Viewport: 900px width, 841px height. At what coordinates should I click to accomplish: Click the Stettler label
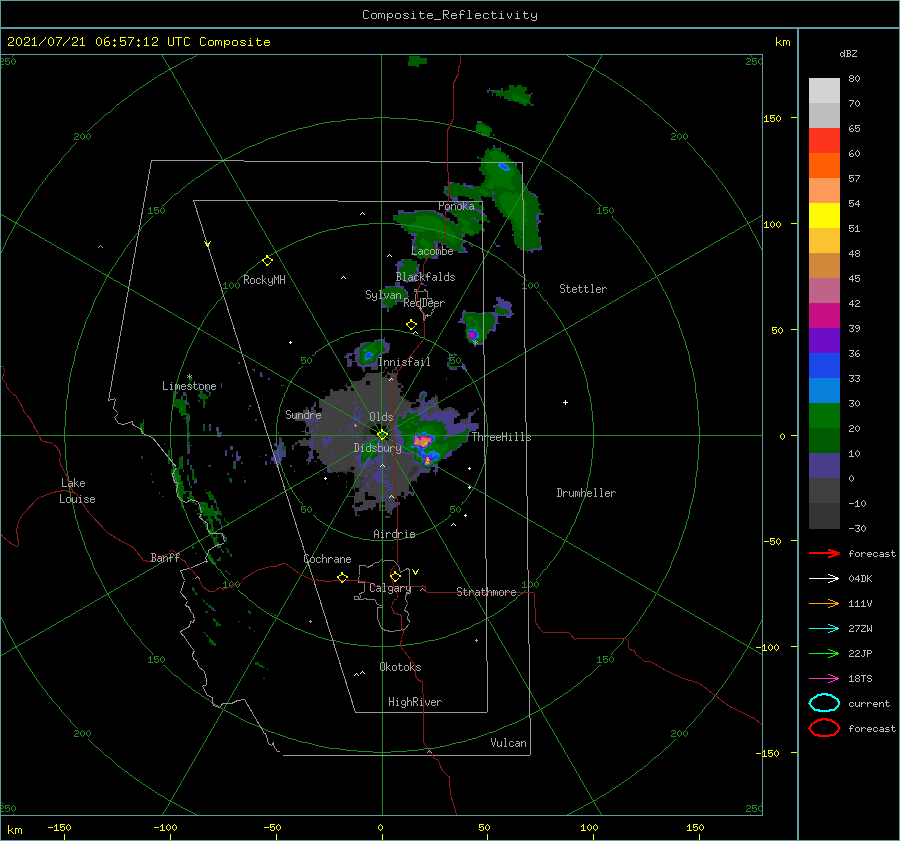point(583,289)
